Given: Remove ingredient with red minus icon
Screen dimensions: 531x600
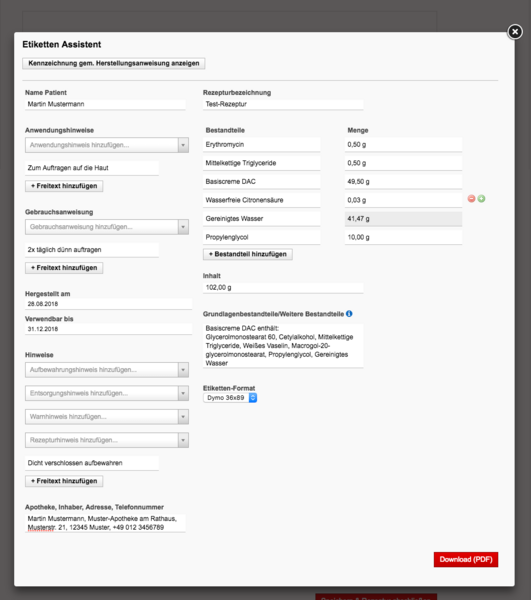Looking at the screenshot, I should click(x=471, y=199).
